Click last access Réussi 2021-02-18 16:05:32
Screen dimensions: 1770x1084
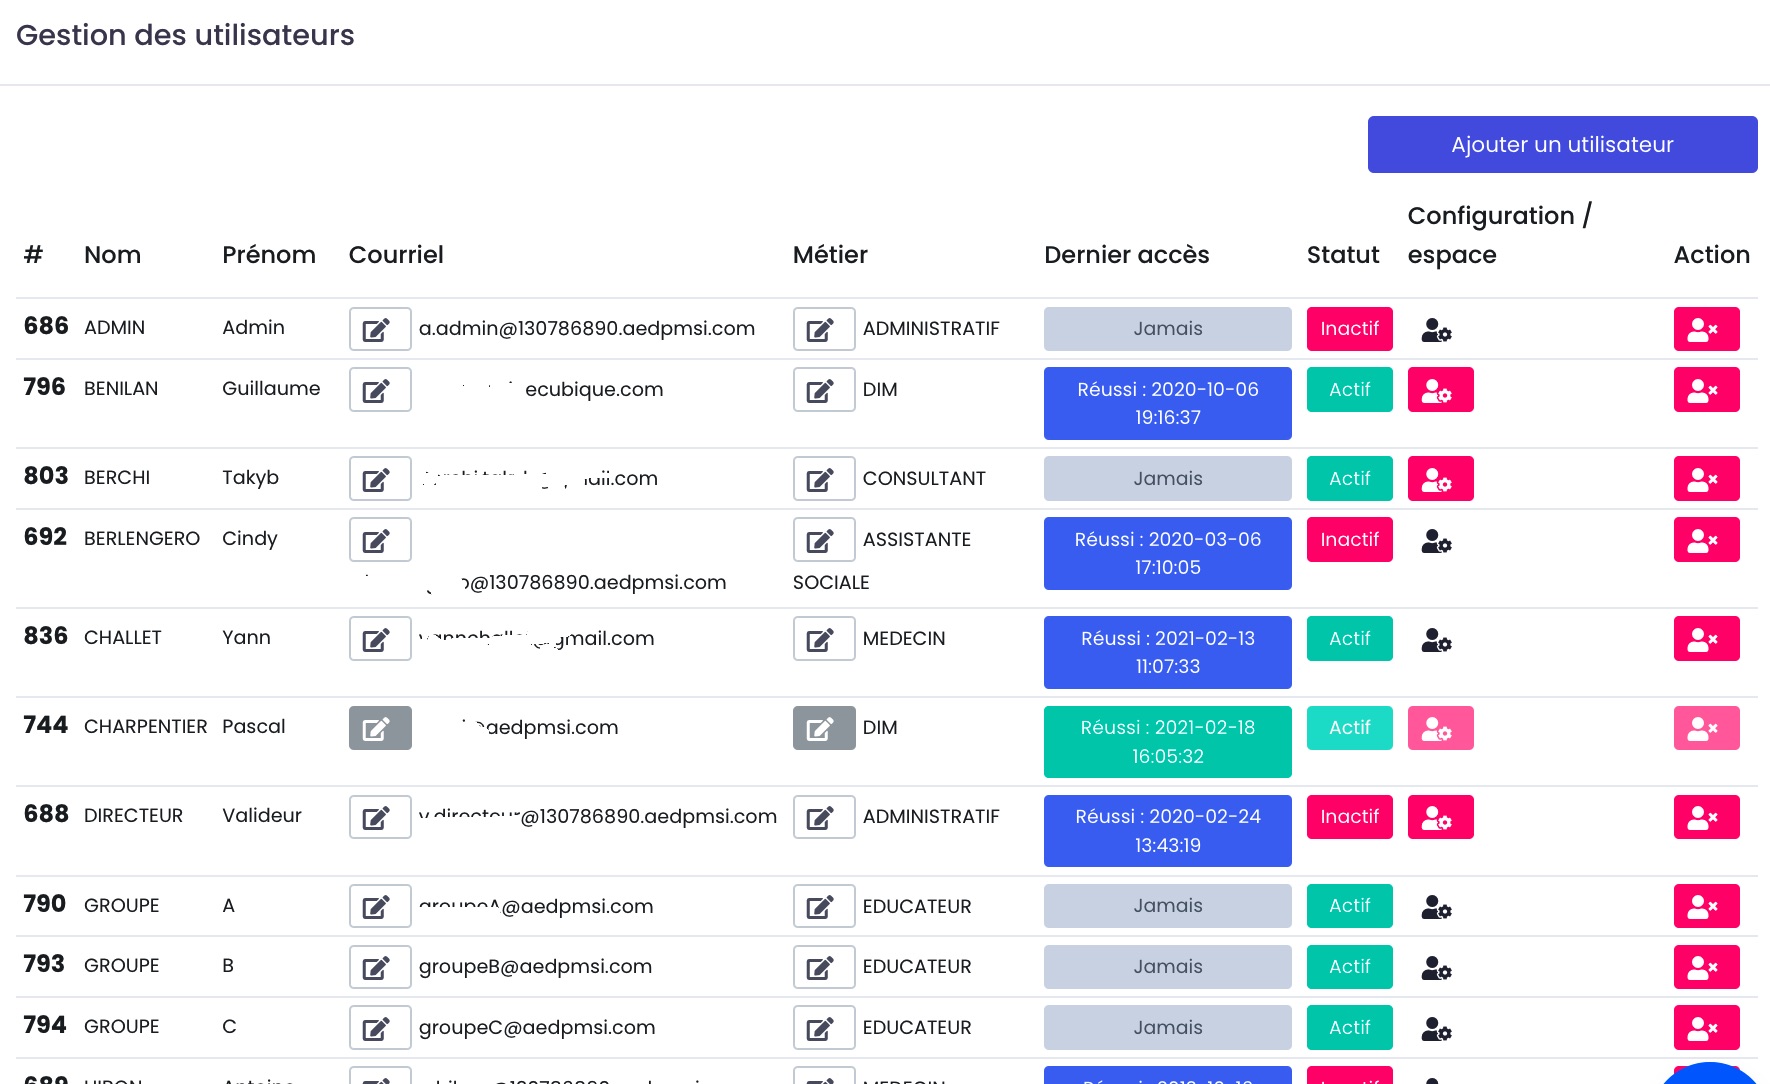coord(1167,742)
